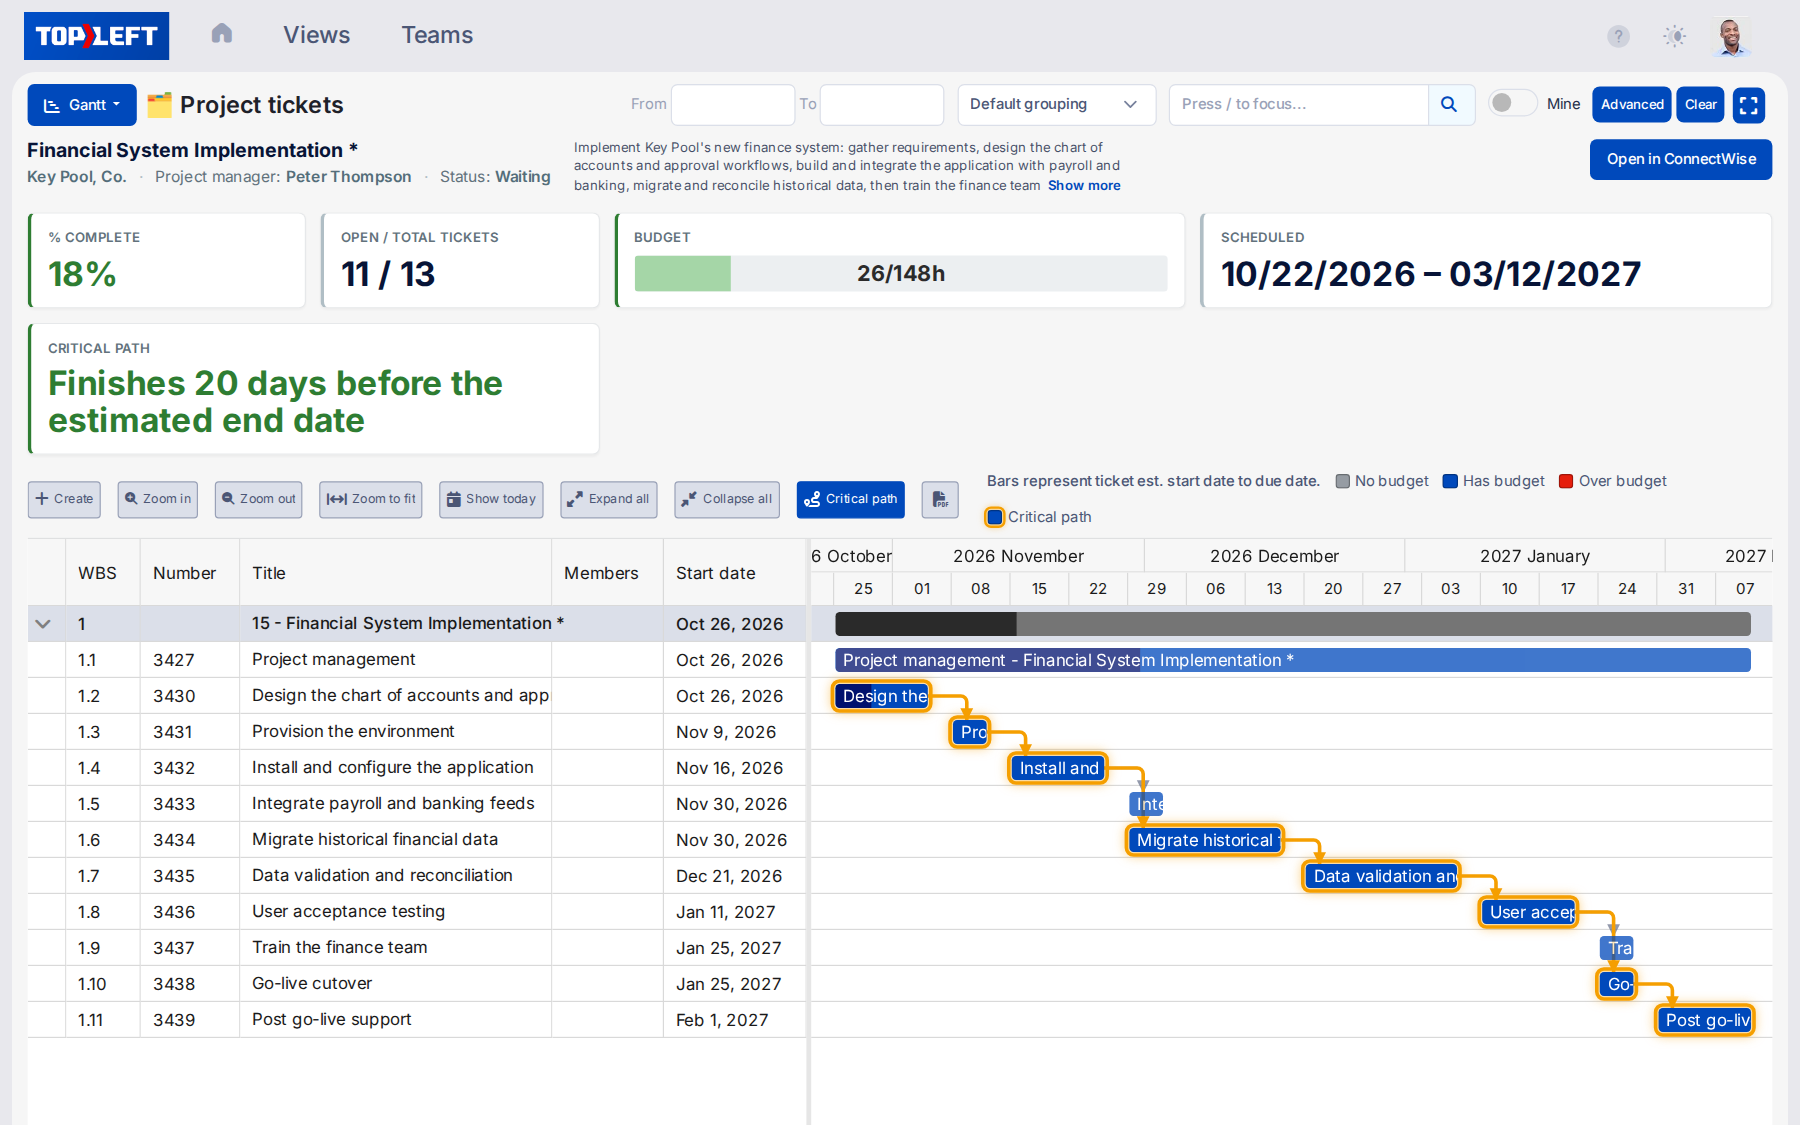
Task: Click Show today
Action: (x=491, y=499)
